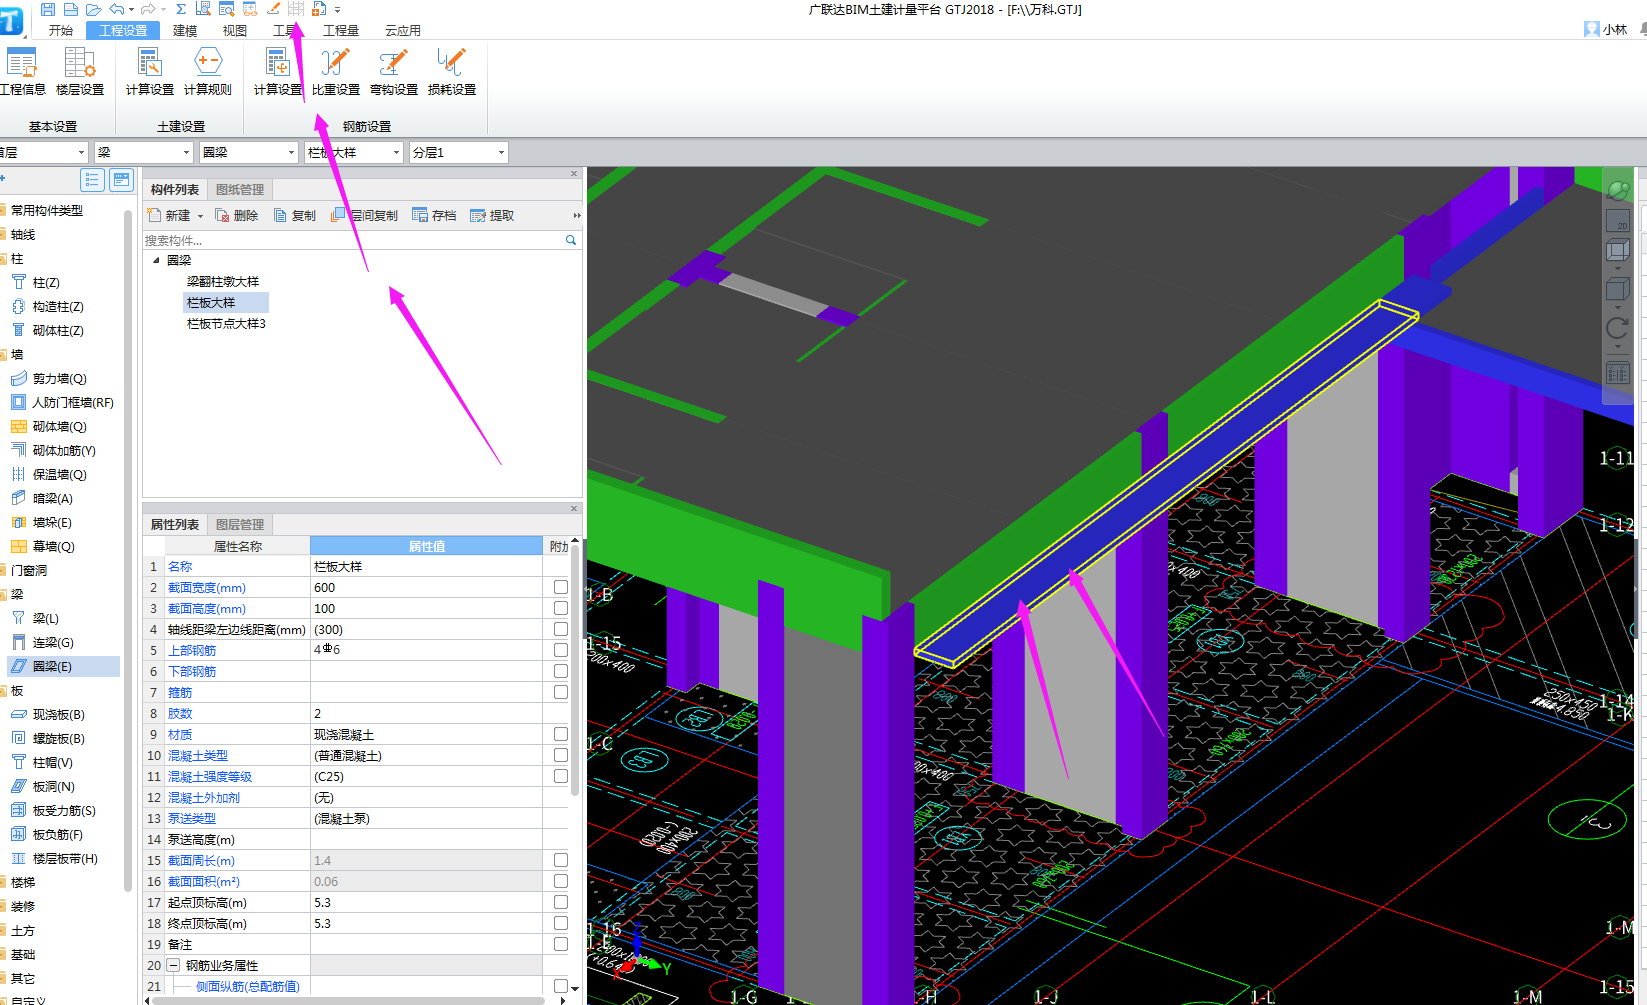Tick the 备注 attach checkbox
Screen dimensions: 1647x1005
click(561, 944)
